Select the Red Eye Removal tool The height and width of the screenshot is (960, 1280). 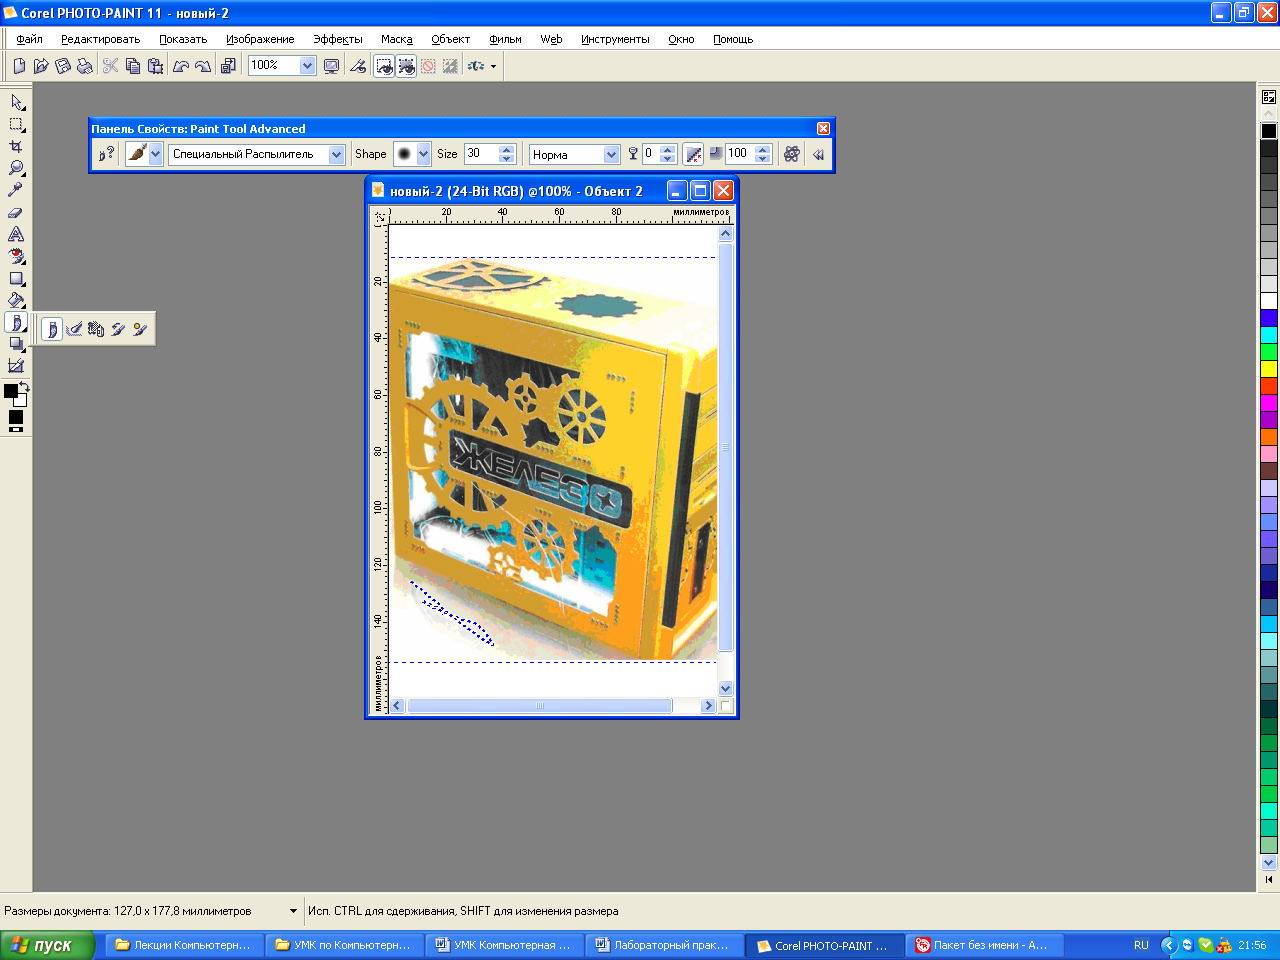pos(17,256)
